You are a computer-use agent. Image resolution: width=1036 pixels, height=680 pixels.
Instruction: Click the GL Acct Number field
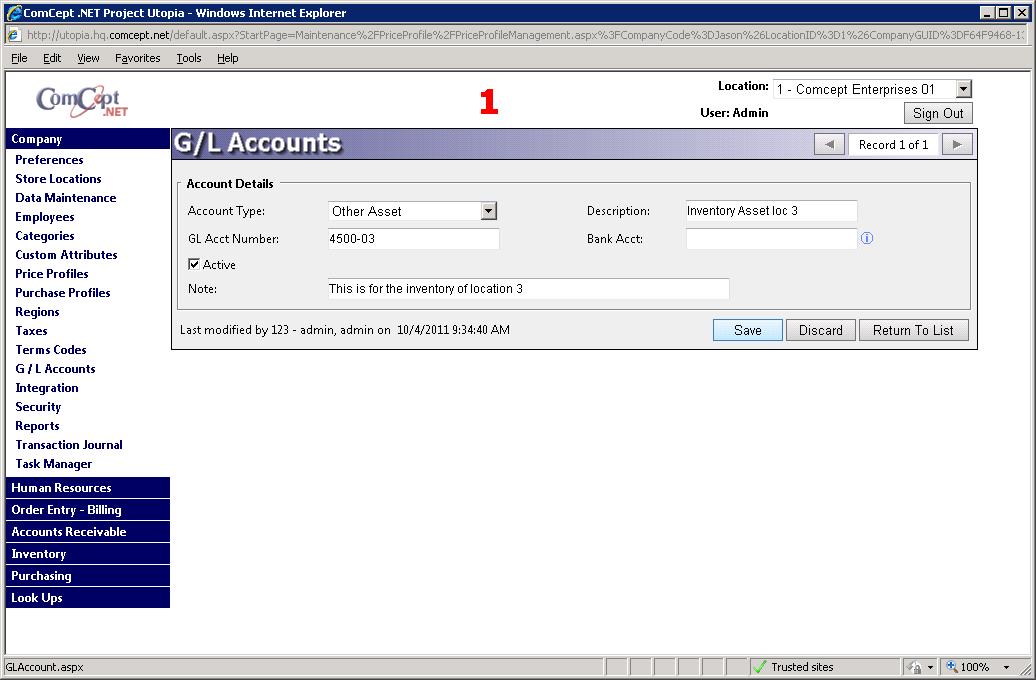[413, 239]
